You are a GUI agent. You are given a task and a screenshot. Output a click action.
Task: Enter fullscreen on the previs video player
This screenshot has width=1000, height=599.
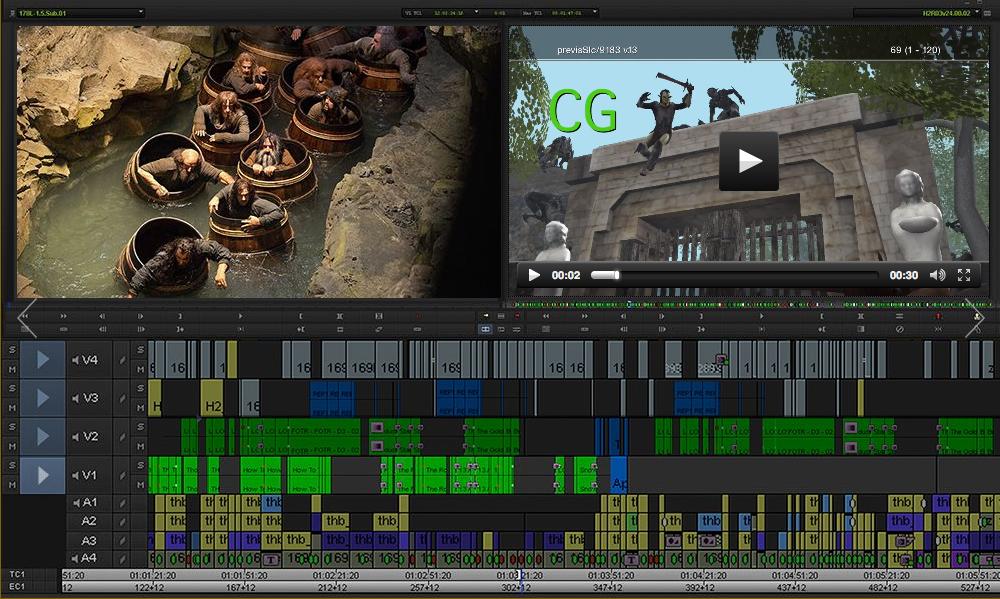point(964,275)
